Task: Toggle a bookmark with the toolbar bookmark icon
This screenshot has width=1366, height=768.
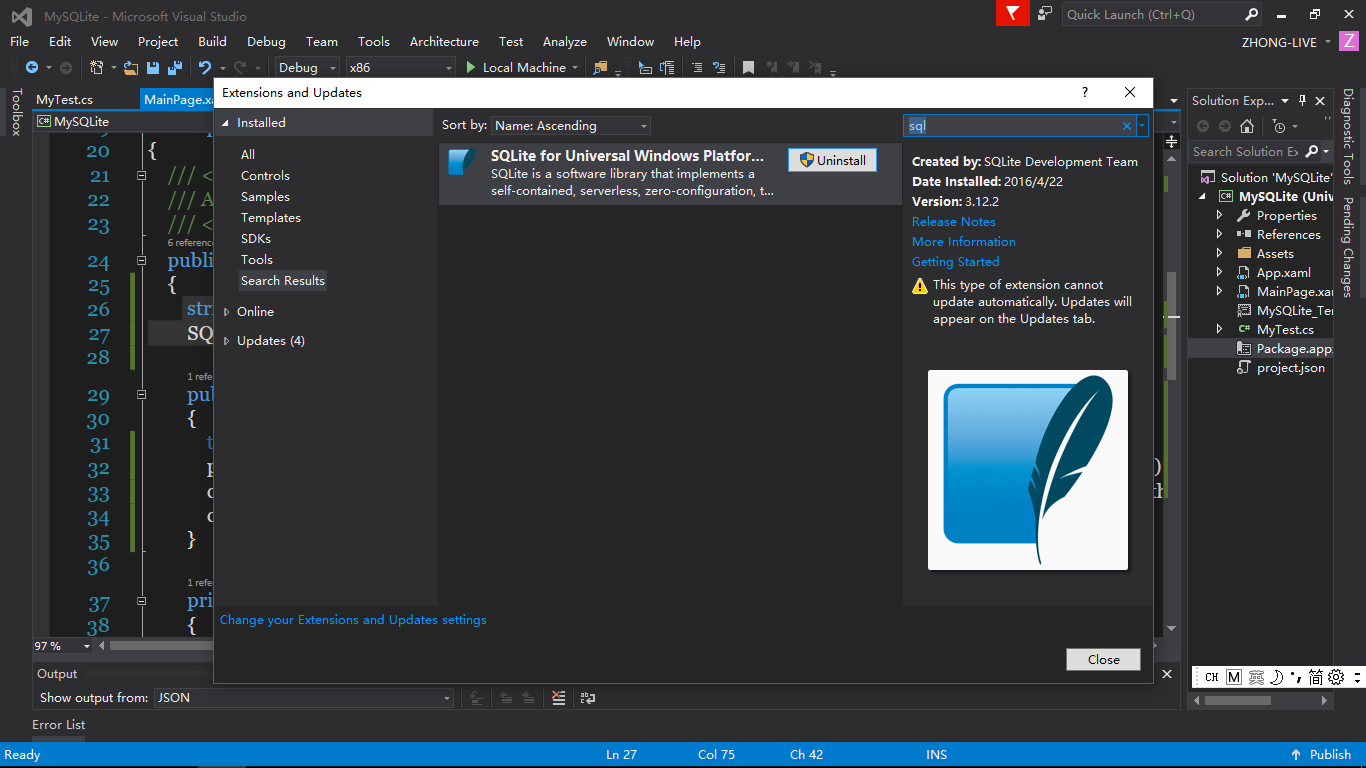Action: click(x=748, y=67)
